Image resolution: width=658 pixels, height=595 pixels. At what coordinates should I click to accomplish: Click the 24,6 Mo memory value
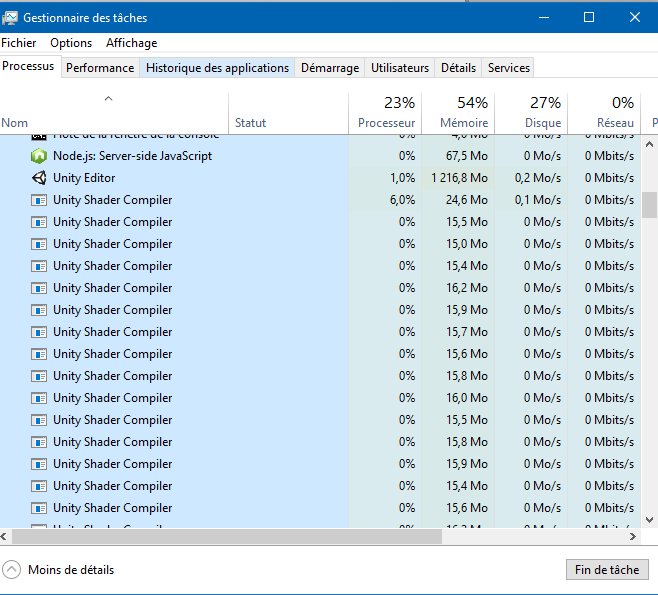467,200
